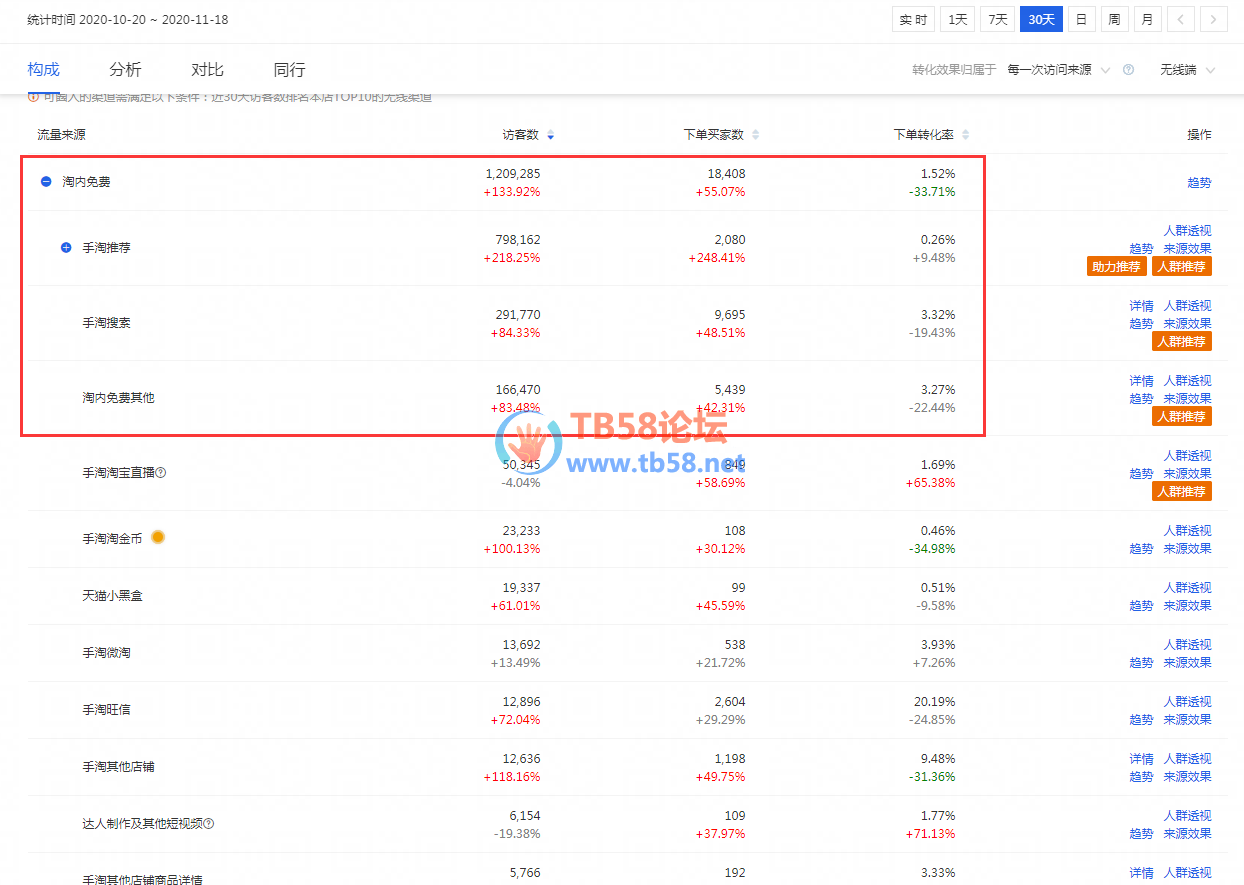Click help icon beside 达人制作及其他短视频
1244x885 pixels.
(209, 824)
